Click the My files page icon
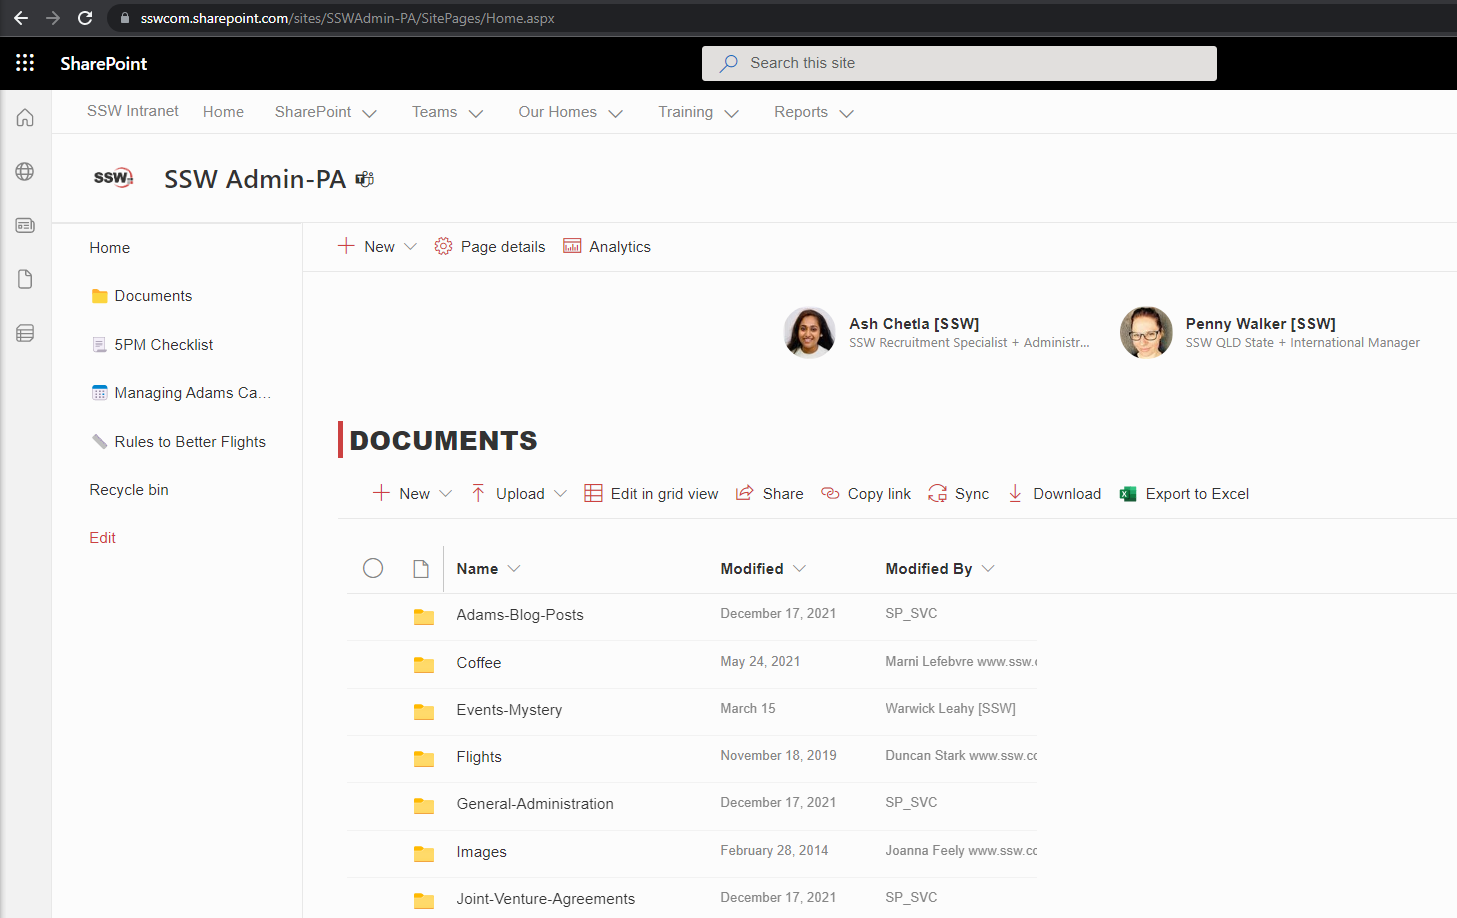Image resolution: width=1457 pixels, height=918 pixels. [x=25, y=279]
